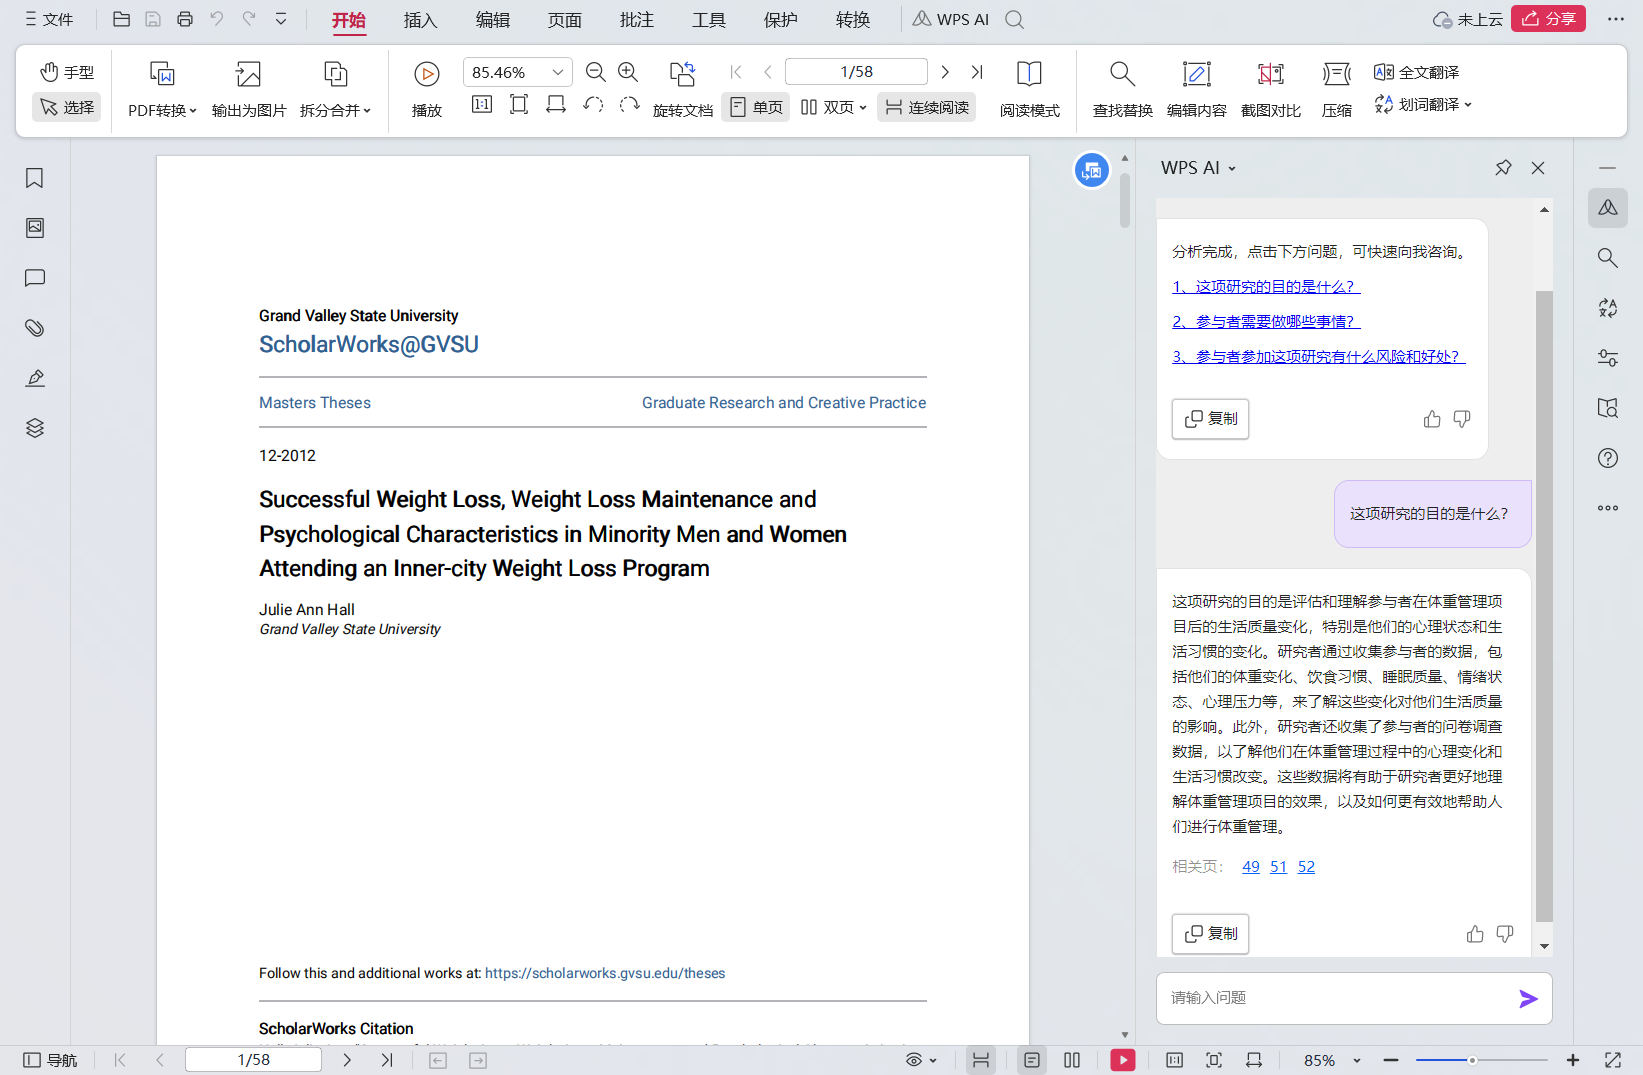This screenshot has height=1075, width=1643.
Task: Switch to the 转换 tab
Action: pos(852,20)
